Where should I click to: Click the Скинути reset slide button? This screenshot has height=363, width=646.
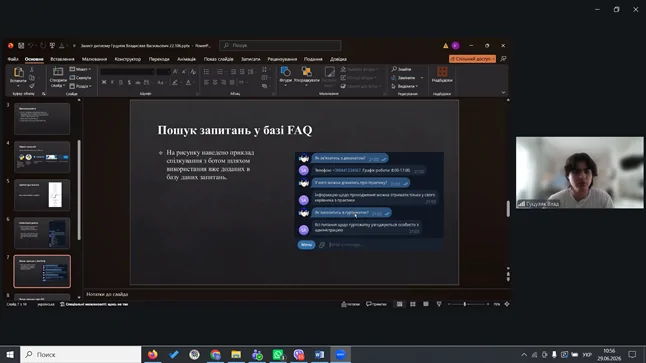(x=80, y=77)
